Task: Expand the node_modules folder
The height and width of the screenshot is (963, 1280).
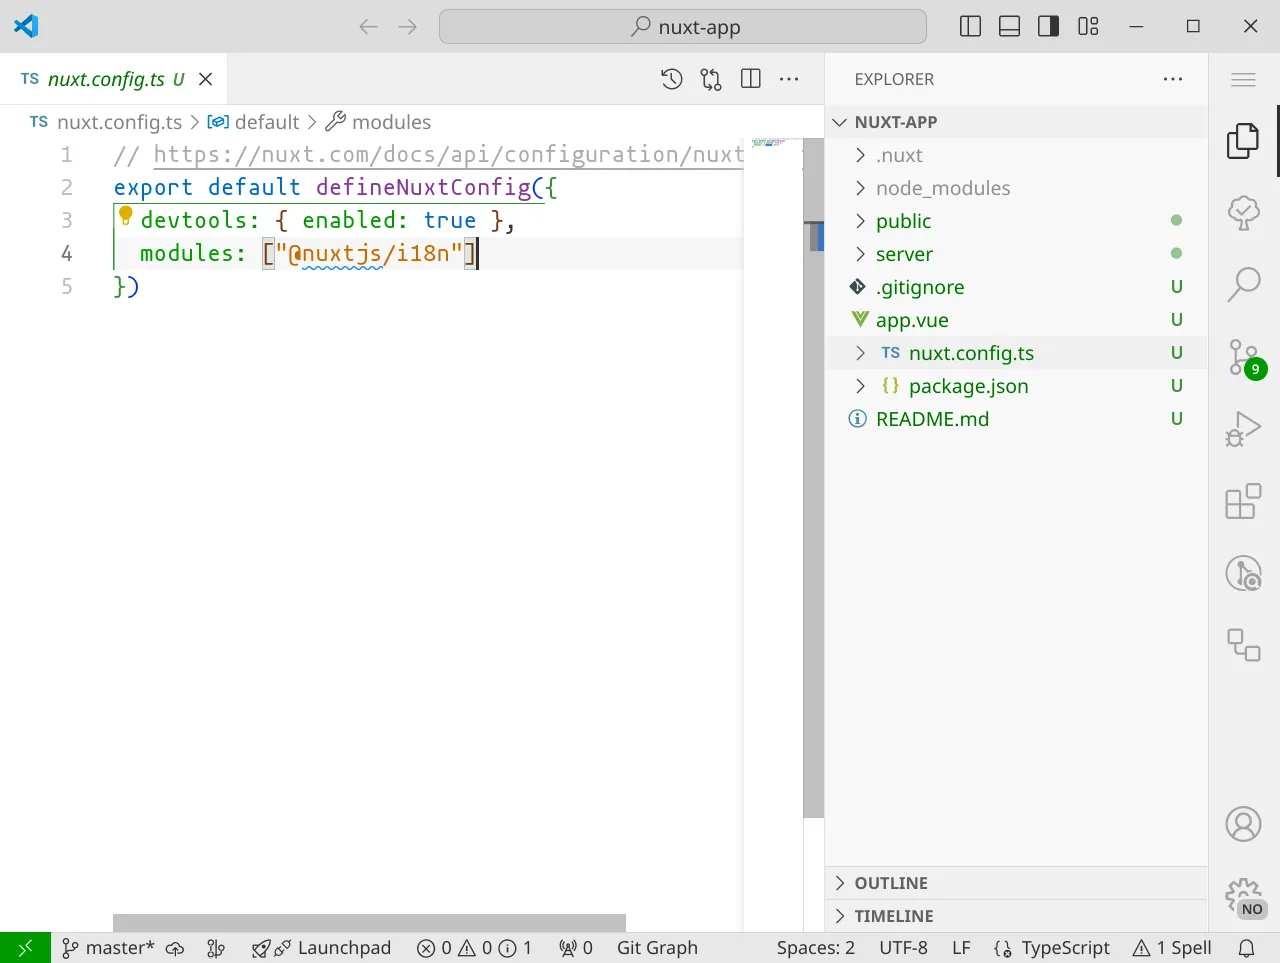Action: pyautogui.click(x=942, y=188)
